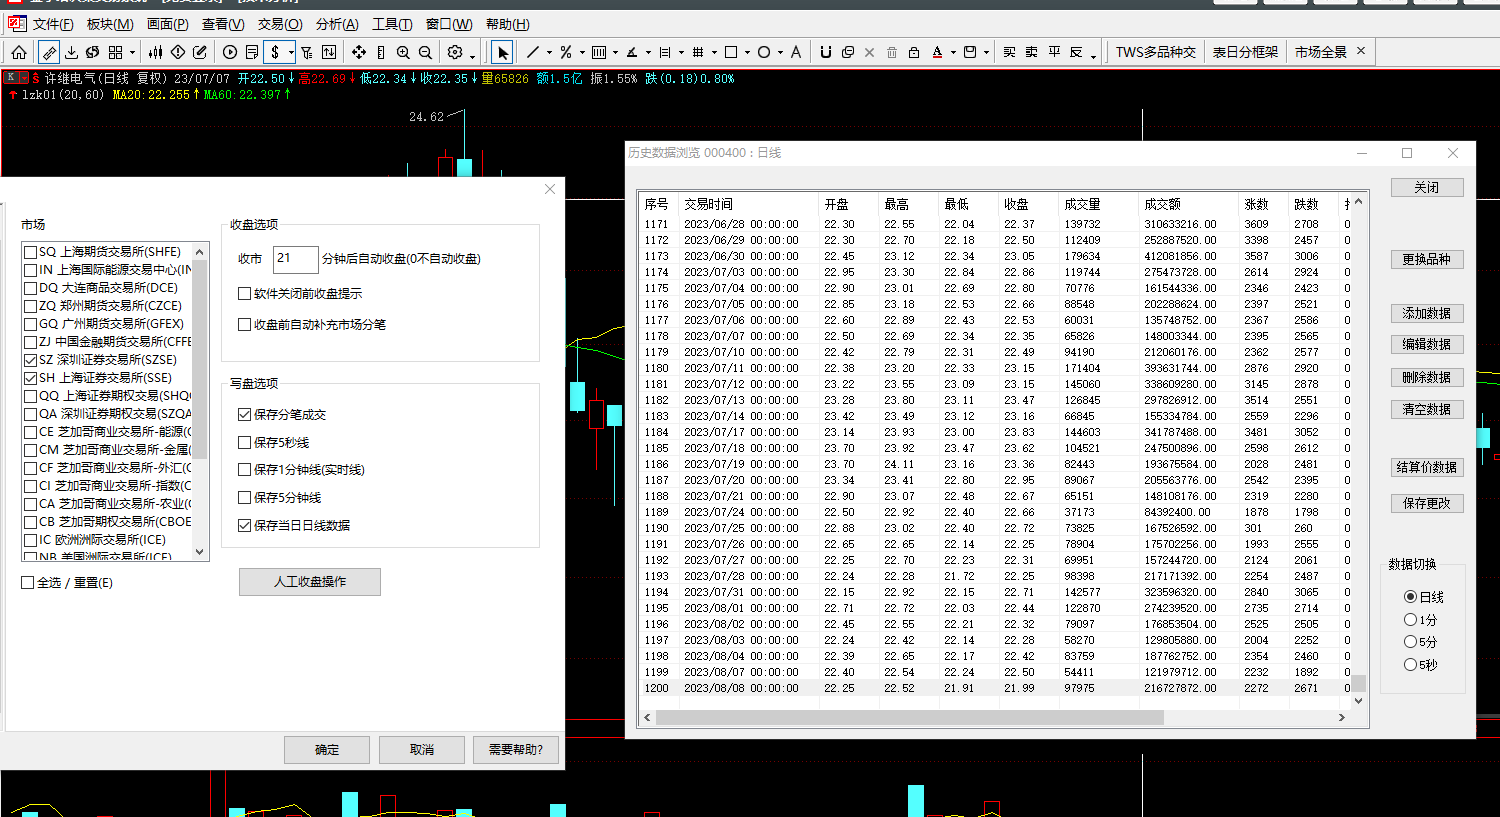Click the four-square layout grid icon
The image size is (1500, 817).
click(x=116, y=52)
